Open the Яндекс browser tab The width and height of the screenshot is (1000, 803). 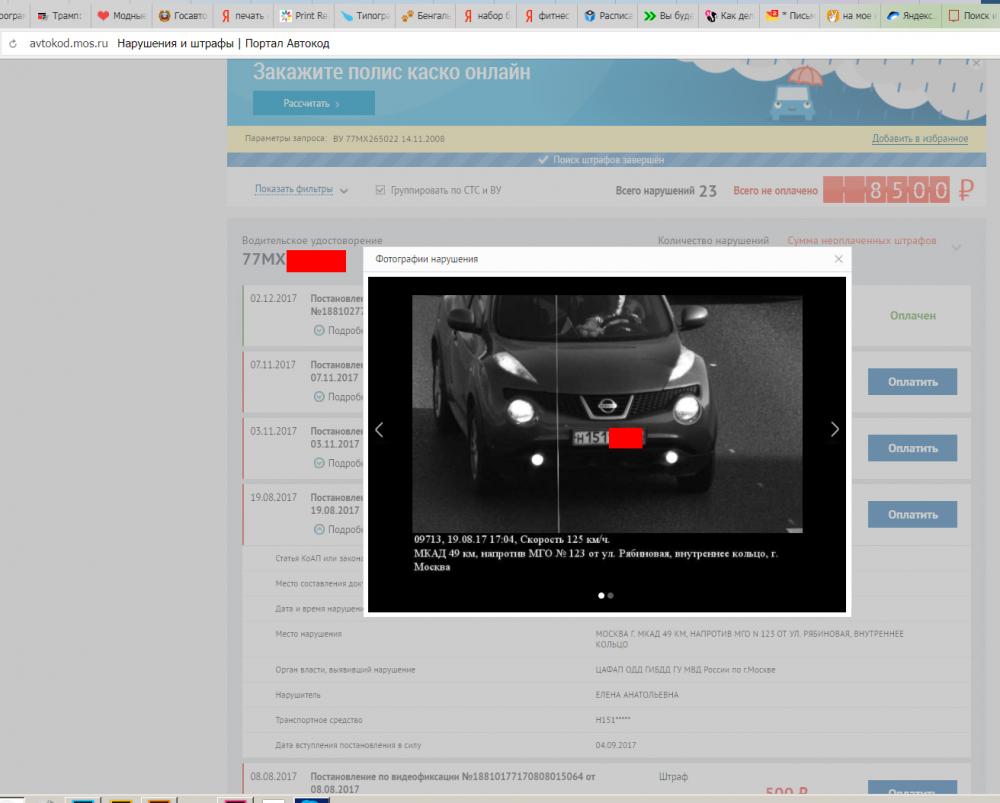[911, 15]
